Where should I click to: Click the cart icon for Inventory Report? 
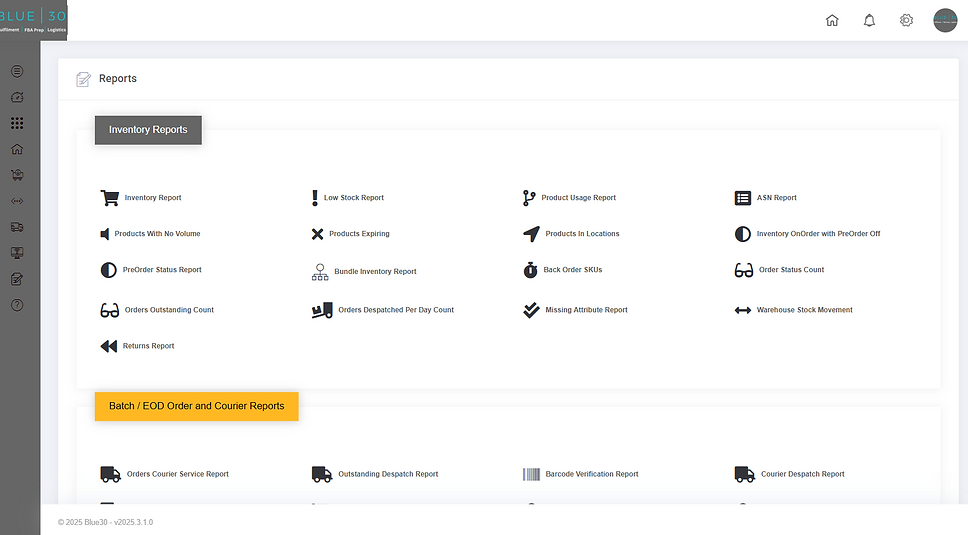pyautogui.click(x=110, y=197)
